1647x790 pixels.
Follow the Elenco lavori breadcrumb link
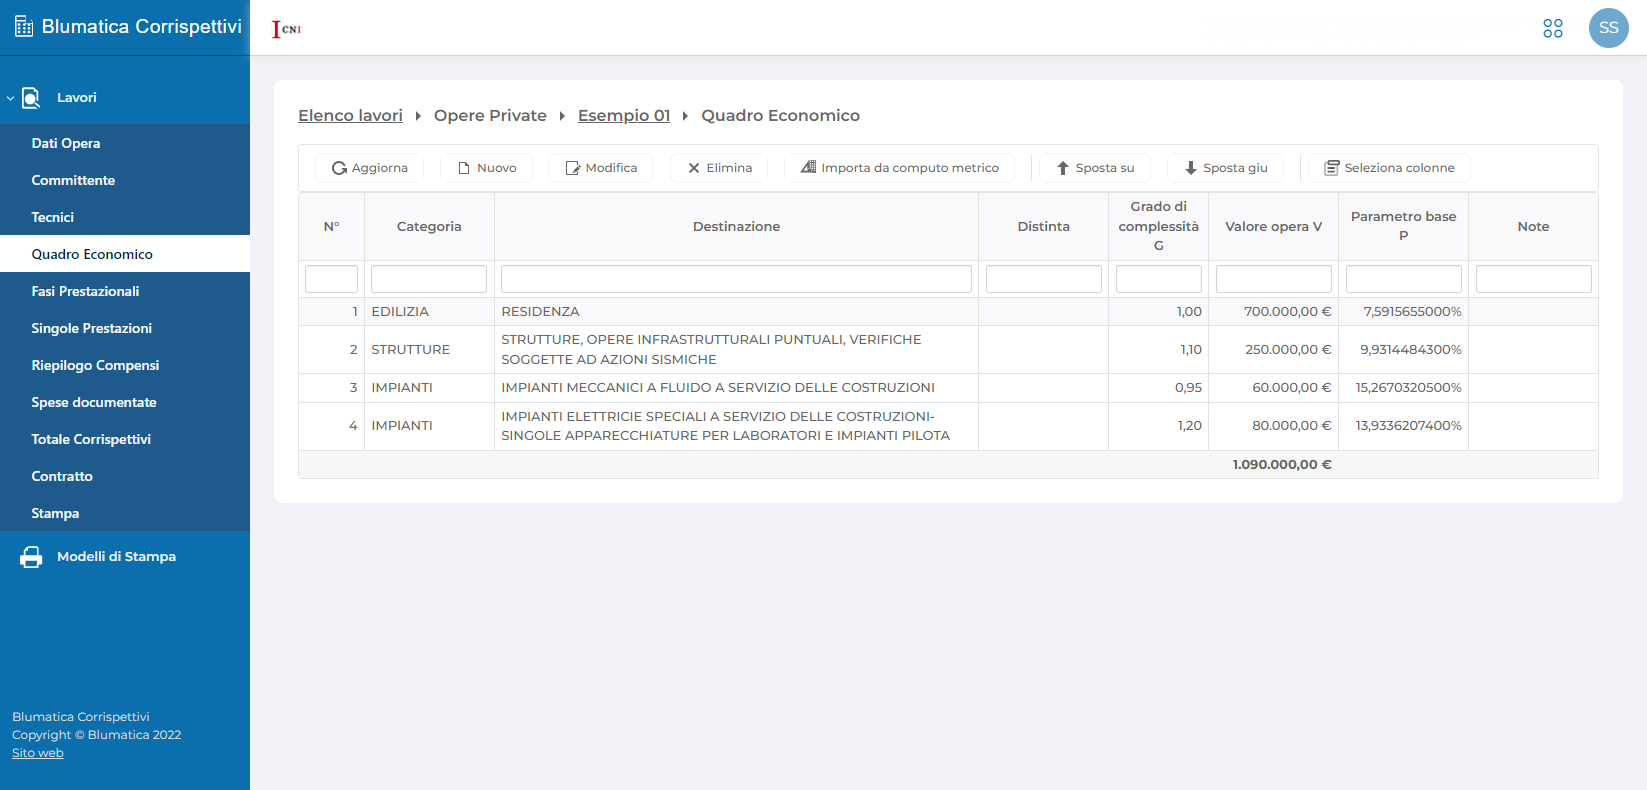coord(350,116)
